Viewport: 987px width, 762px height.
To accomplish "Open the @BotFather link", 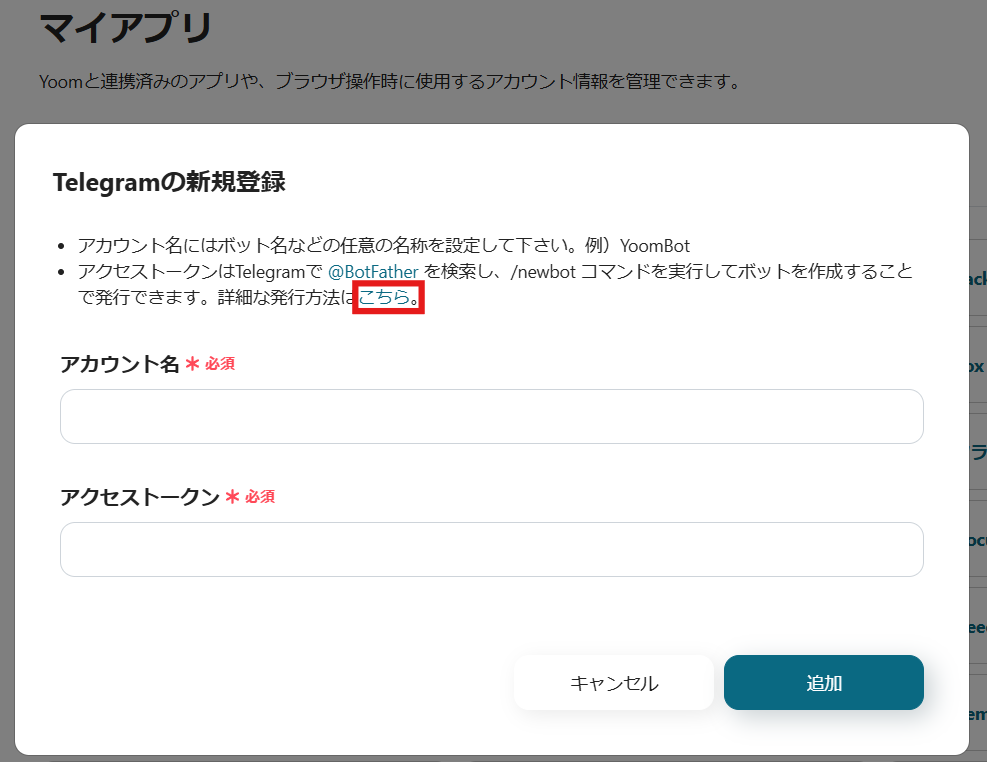I will [x=373, y=272].
